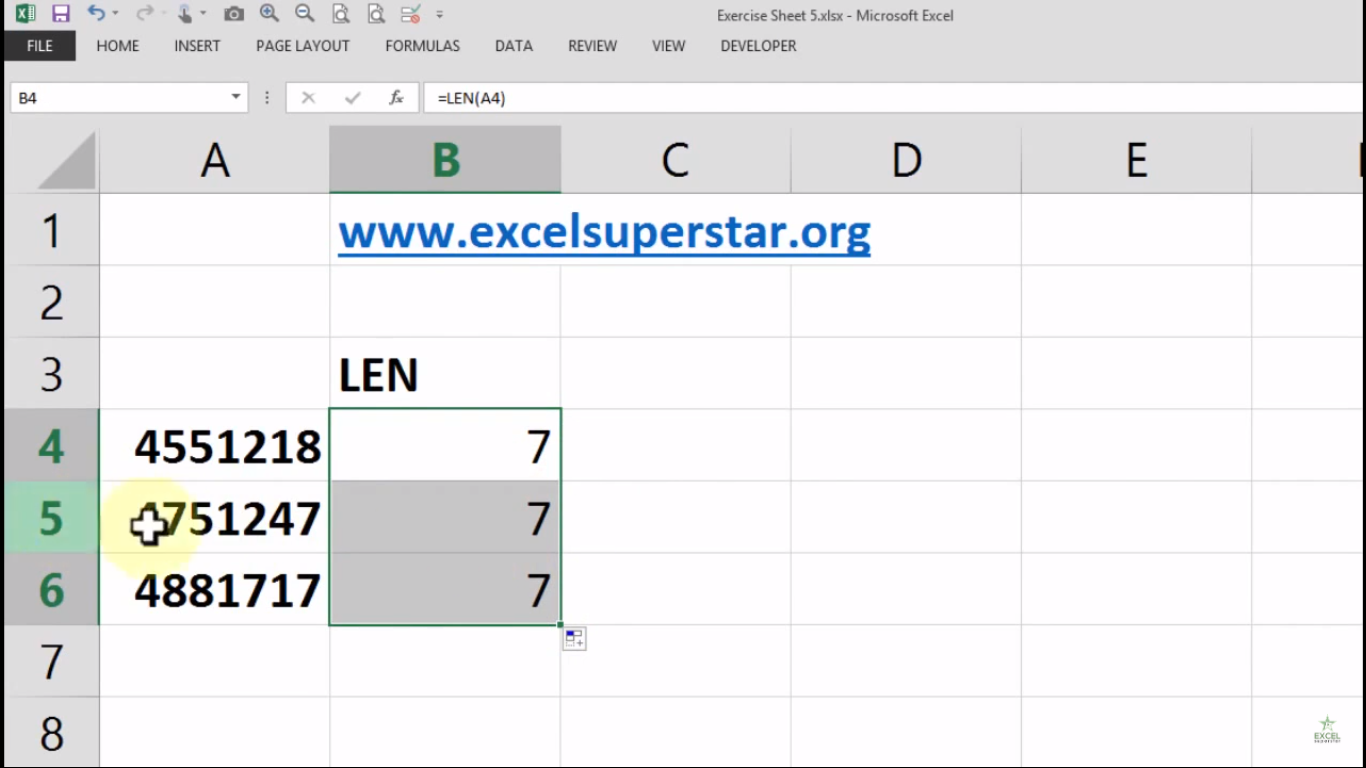1366x768 pixels.
Task: Select cell containing 4881717
Action: [x=215, y=590]
